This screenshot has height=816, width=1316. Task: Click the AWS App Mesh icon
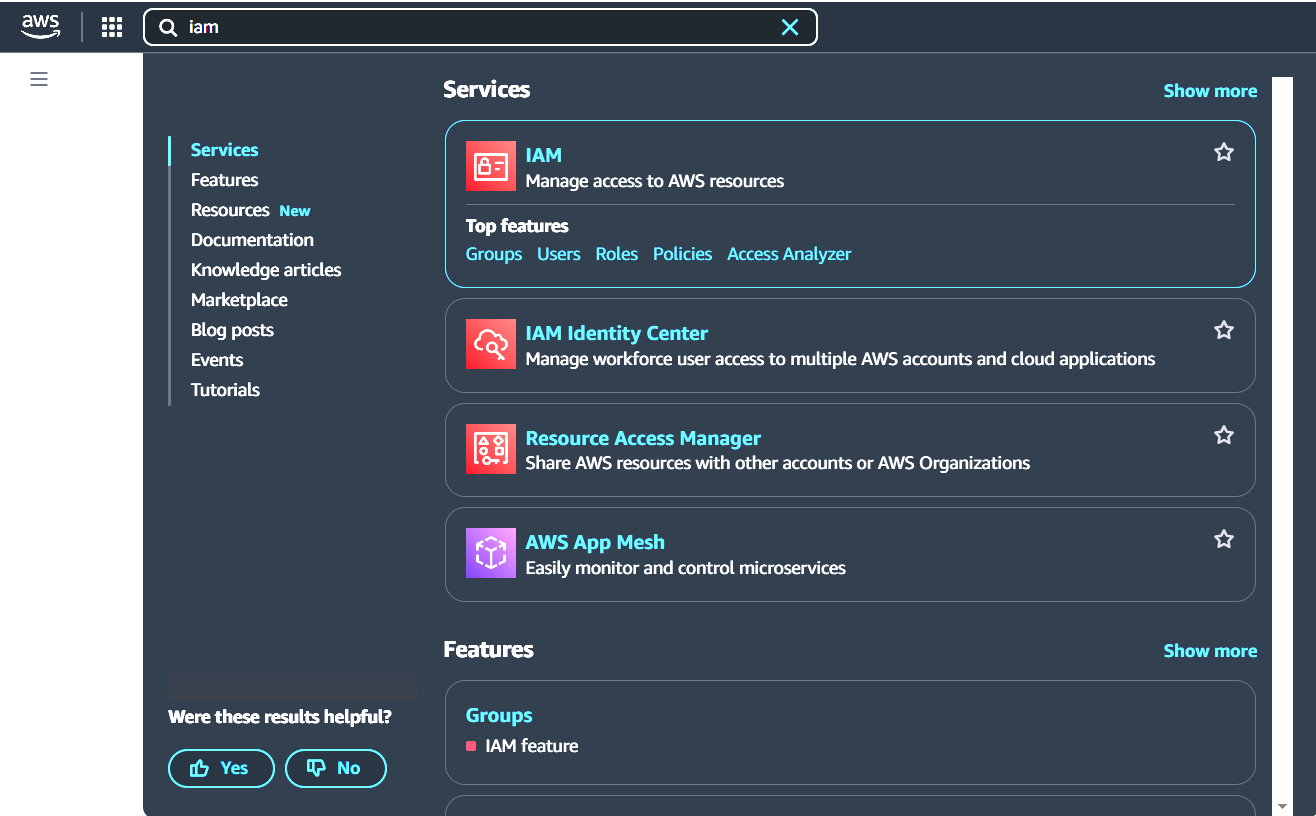(x=491, y=553)
